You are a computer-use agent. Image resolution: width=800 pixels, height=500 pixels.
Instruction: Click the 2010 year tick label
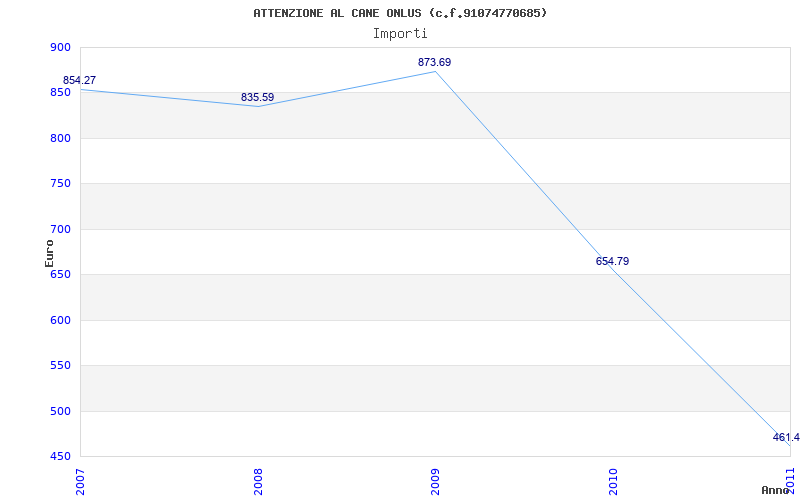(613, 480)
